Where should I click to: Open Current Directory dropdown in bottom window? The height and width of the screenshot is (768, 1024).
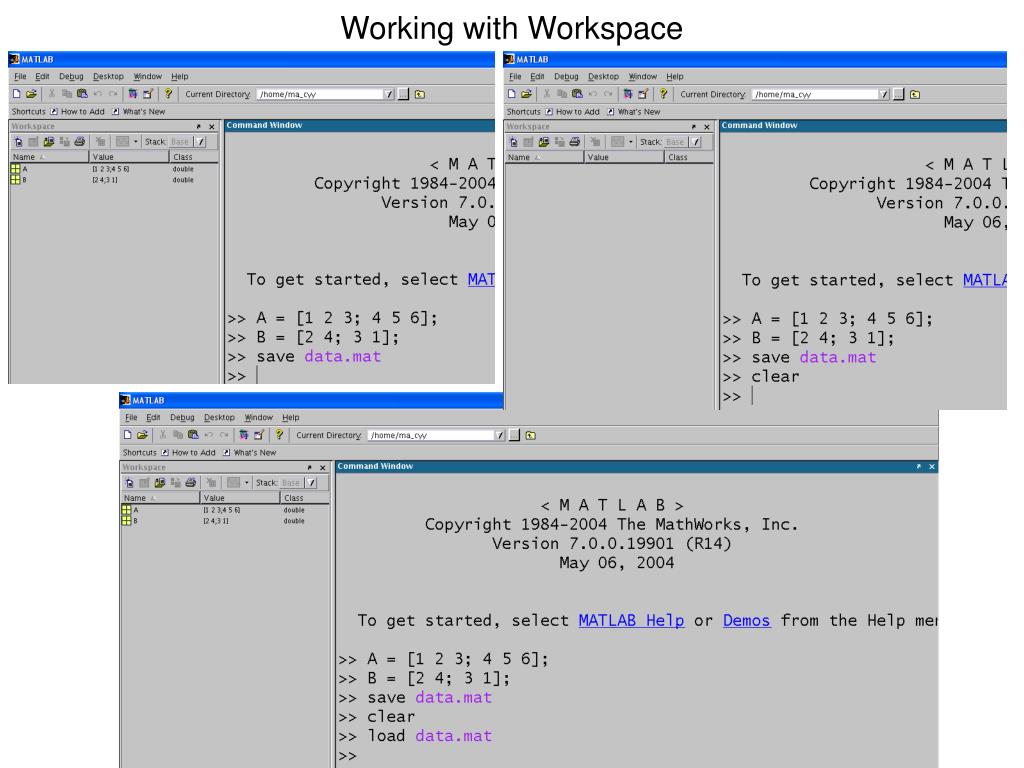tap(500, 435)
